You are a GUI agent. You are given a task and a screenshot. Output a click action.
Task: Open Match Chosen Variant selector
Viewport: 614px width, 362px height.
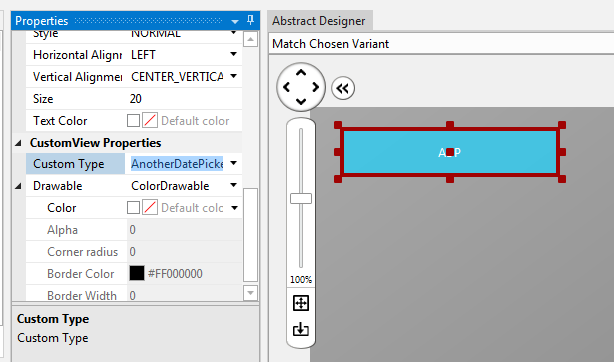click(x=441, y=43)
